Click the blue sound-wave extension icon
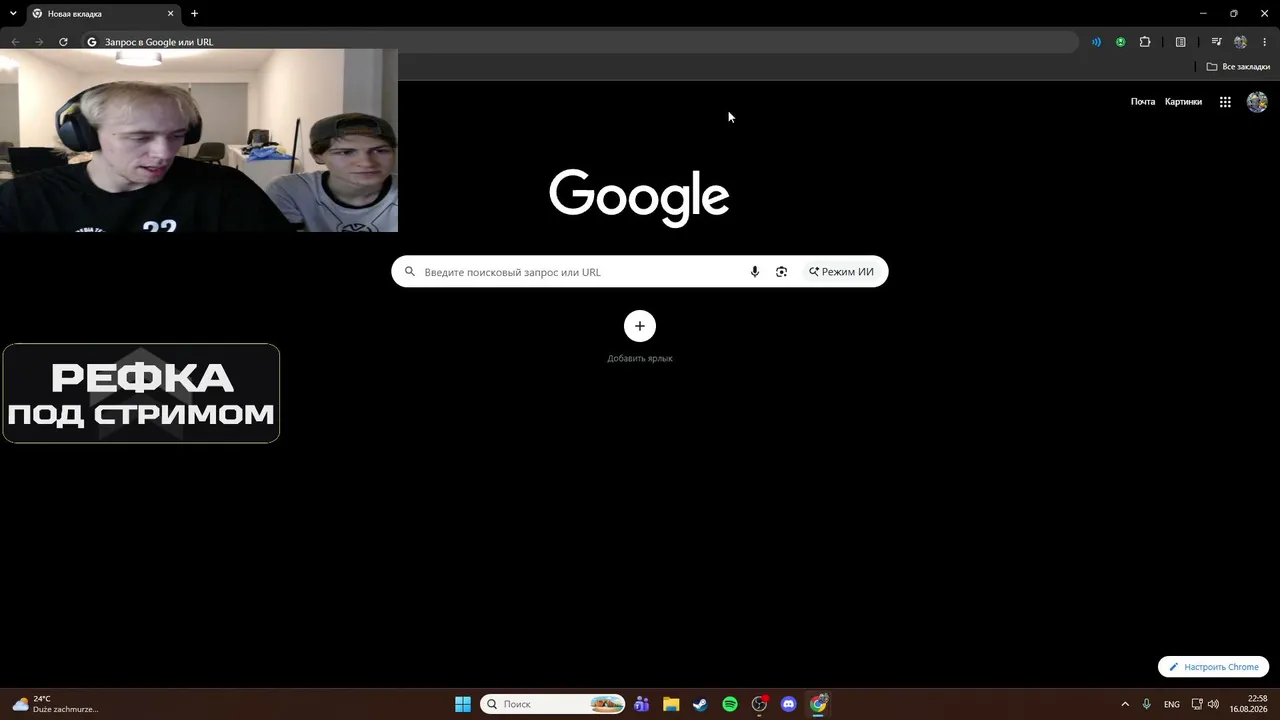The height and width of the screenshot is (720, 1280). coord(1096,42)
